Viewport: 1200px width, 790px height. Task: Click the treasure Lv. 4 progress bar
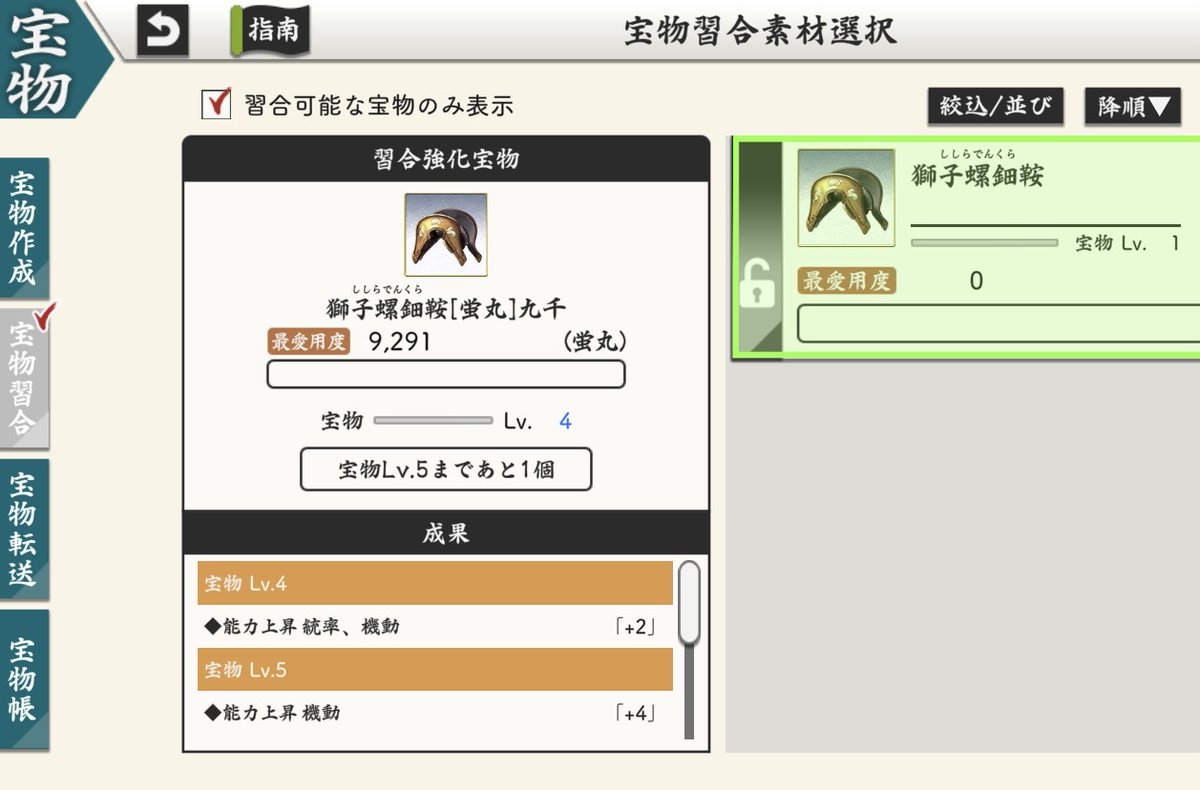click(x=433, y=421)
